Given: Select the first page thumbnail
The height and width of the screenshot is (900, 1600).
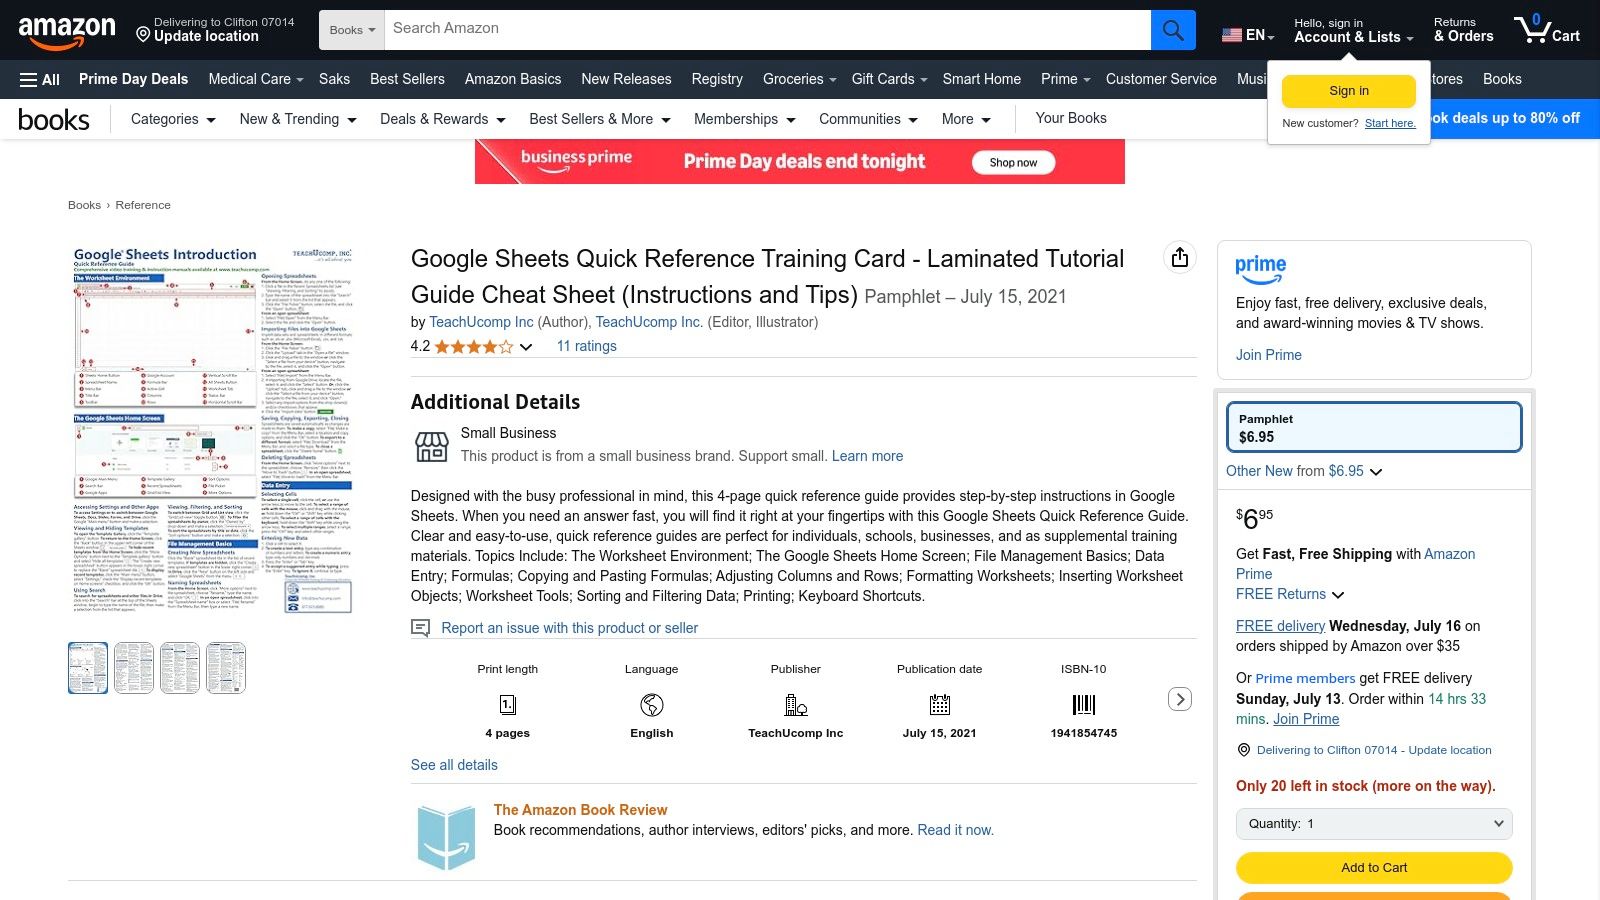Looking at the screenshot, I should 88,668.
